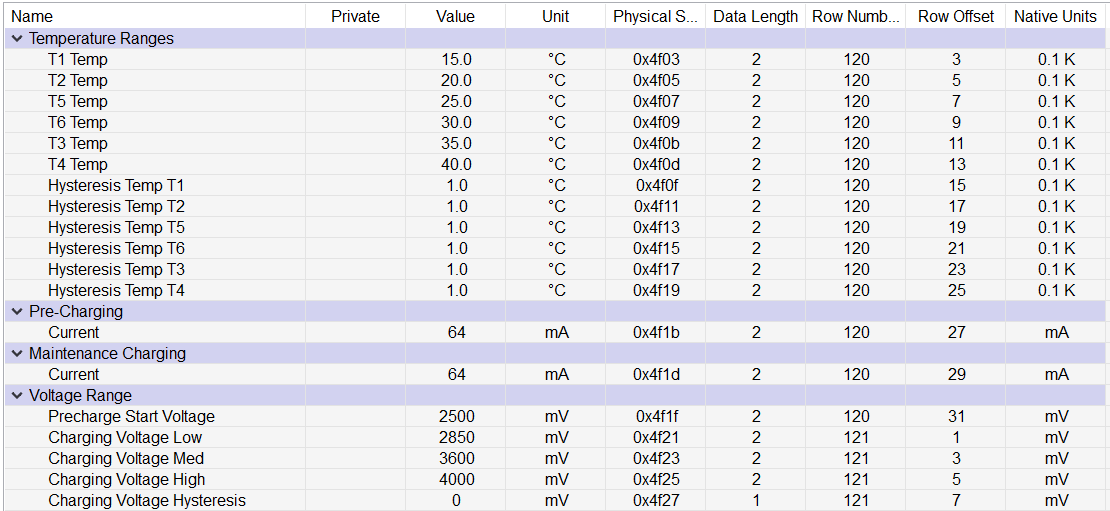Click the T4 Temp value 40.0
Viewport: 1110px width, 511px height.
click(x=456, y=165)
